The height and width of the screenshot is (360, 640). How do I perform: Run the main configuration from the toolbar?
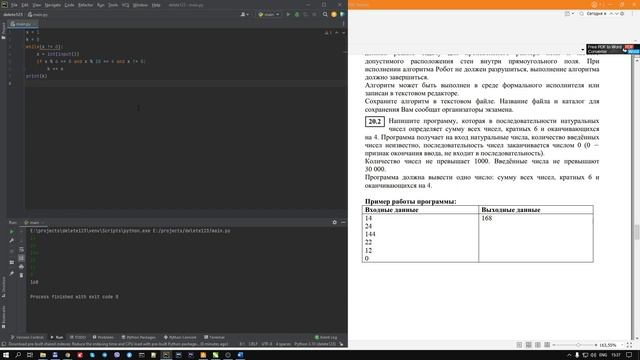click(x=288, y=14)
